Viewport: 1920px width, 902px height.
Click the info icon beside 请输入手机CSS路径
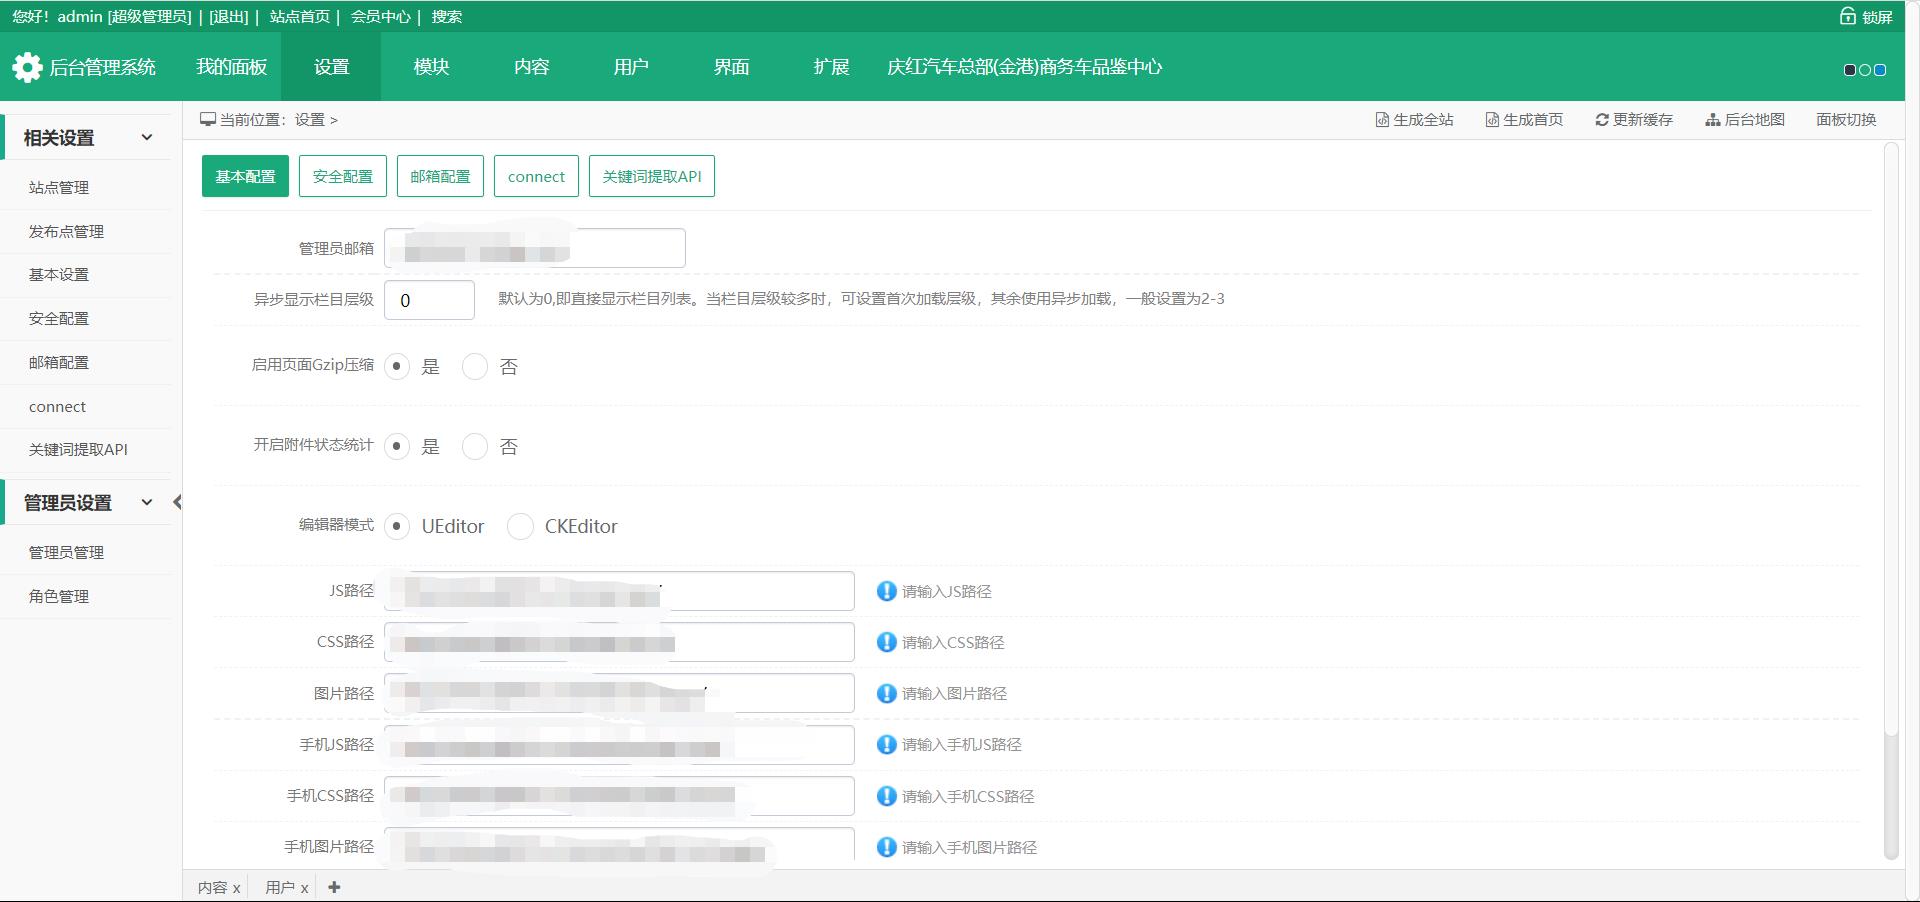pyautogui.click(x=886, y=796)
